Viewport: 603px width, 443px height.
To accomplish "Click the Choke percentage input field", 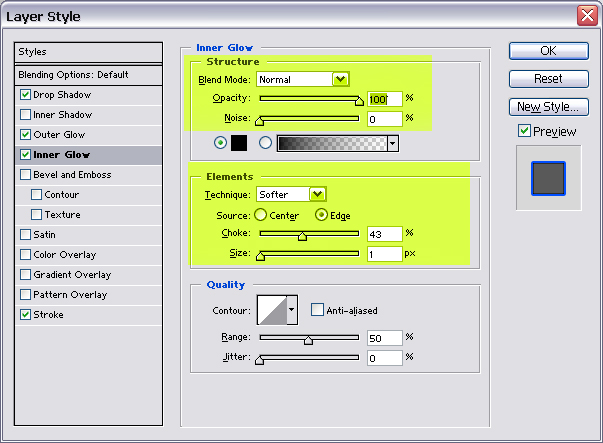I will click(x=383, y=234).
